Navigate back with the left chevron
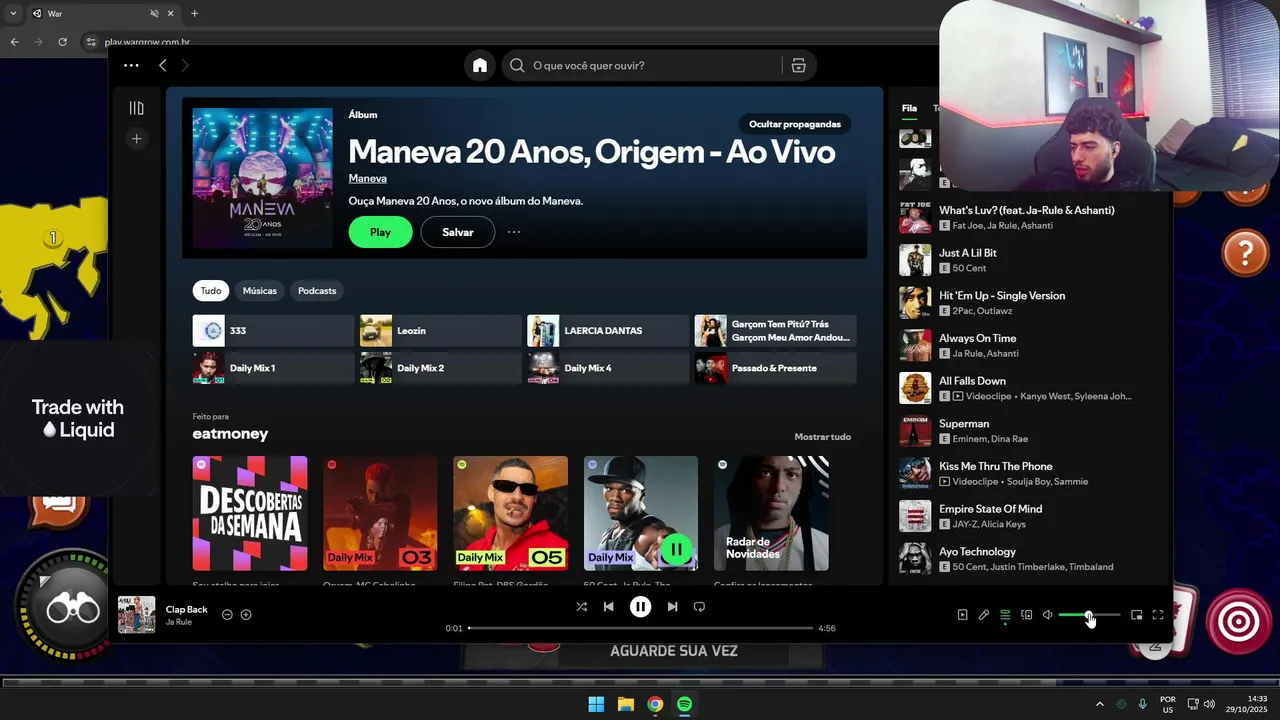This screenshot has width=1280, height=720. [163, 65]
